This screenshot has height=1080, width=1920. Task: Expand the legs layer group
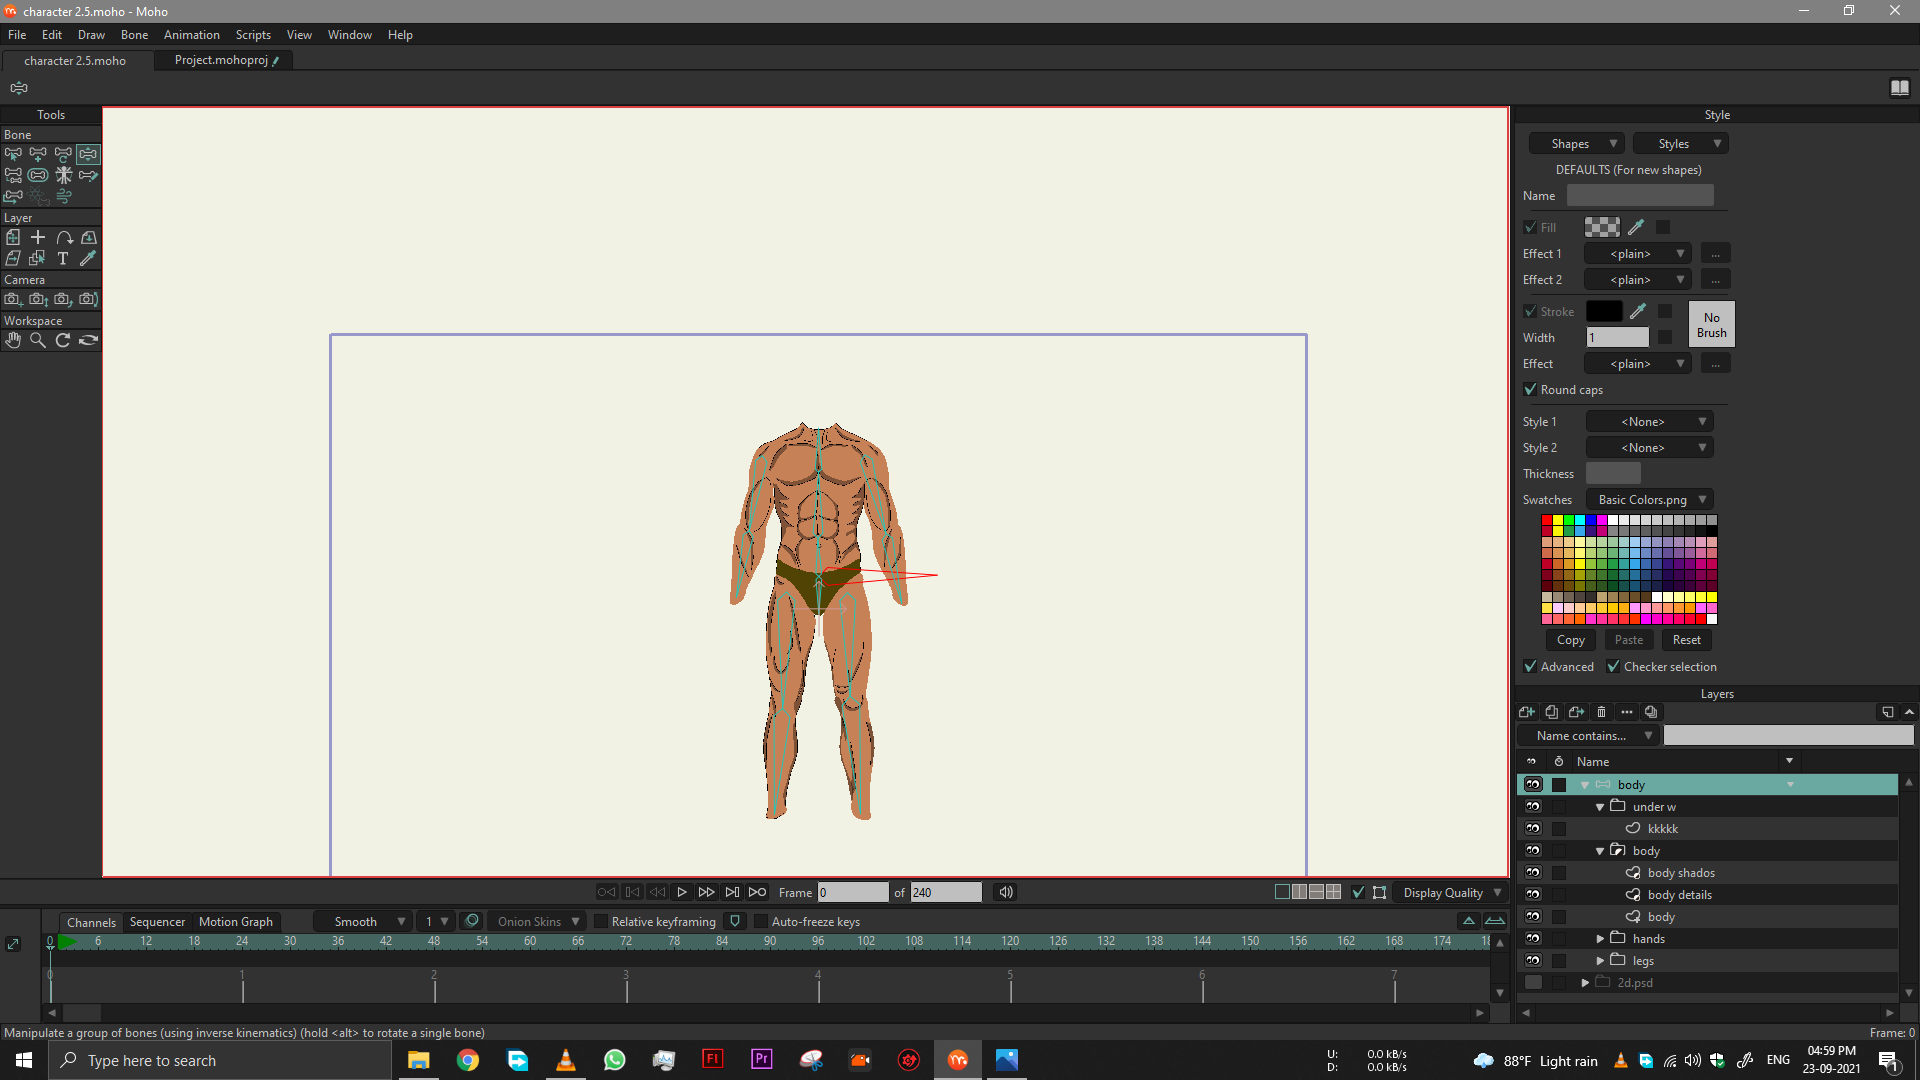(x=1600, y=961)
